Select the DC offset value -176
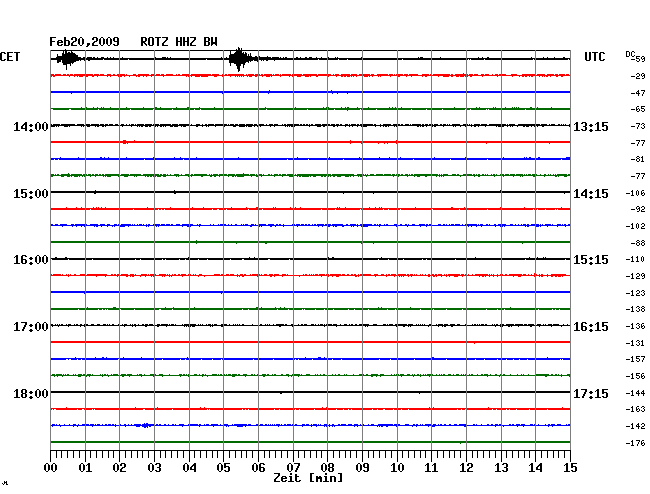Image resolution: width=650 pixels, height=494 pixels. (x=635, y=443)
